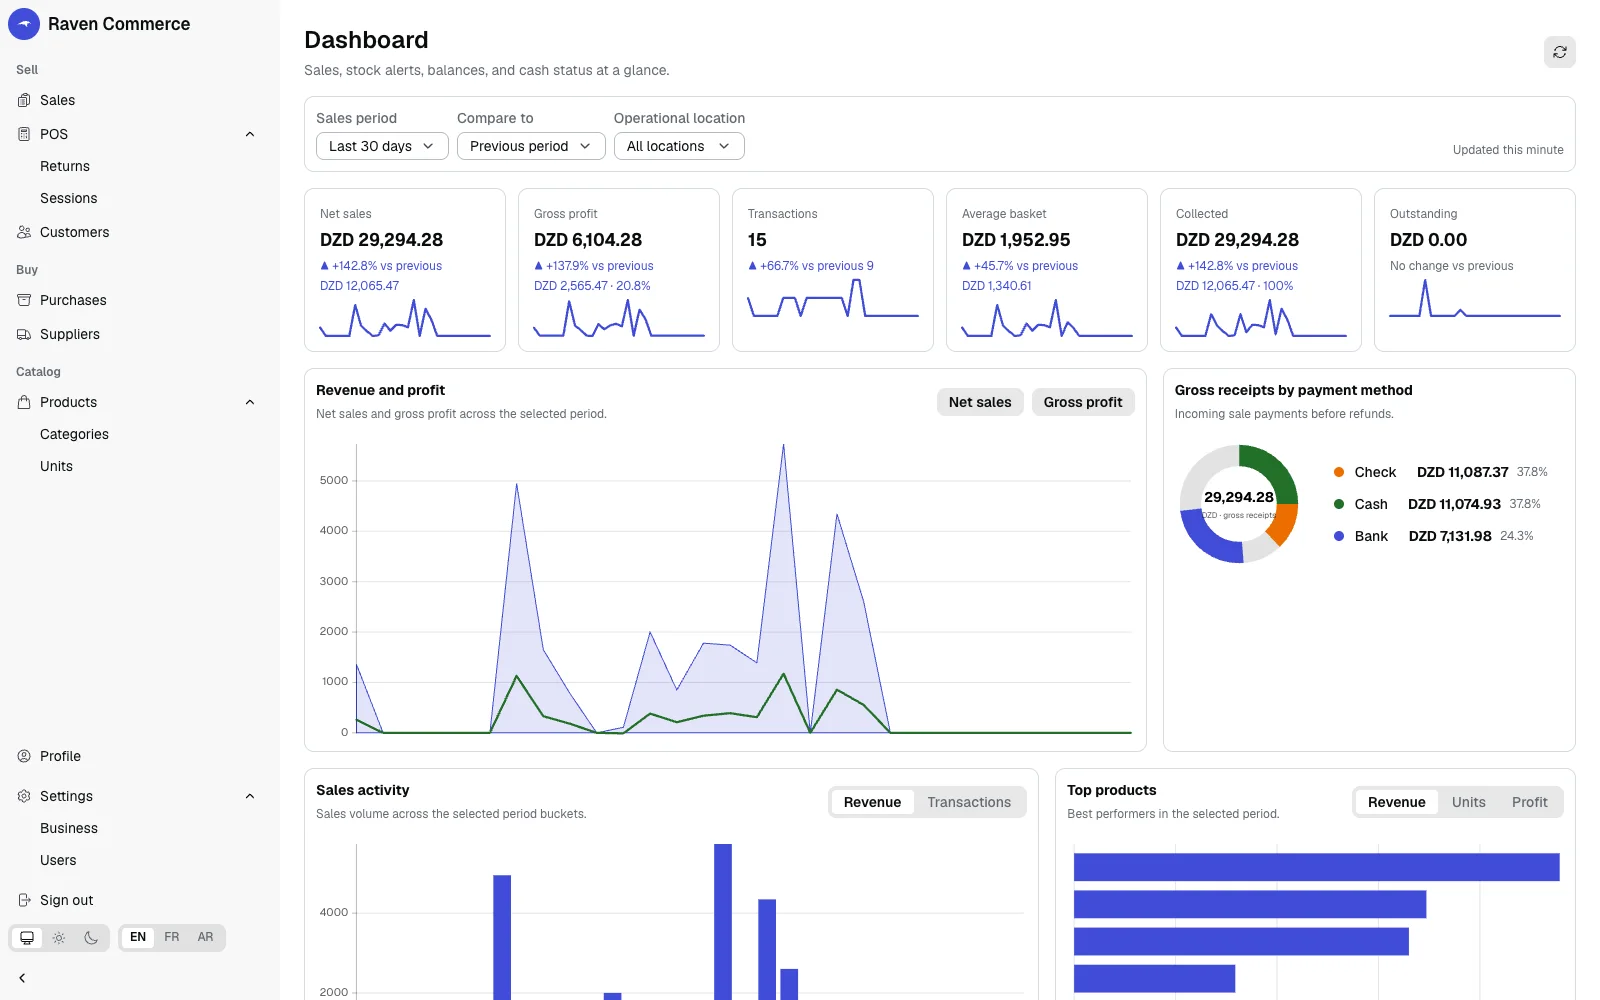The image size is (1600, 1000).
Task: Click the orange Check legend dot
Action: coord(1339,472)
